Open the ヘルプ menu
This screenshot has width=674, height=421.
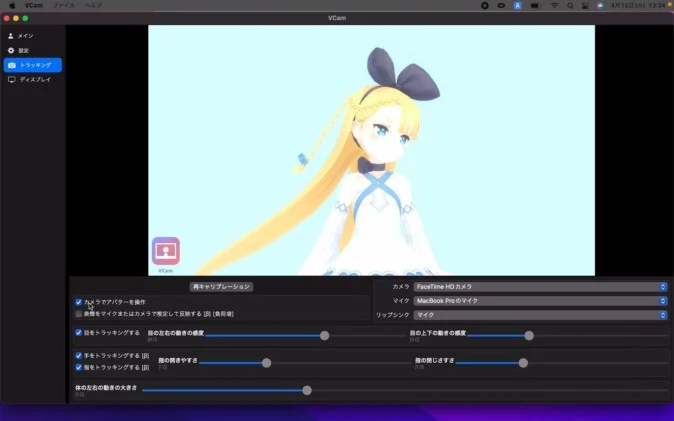click(x=93, y=6)
